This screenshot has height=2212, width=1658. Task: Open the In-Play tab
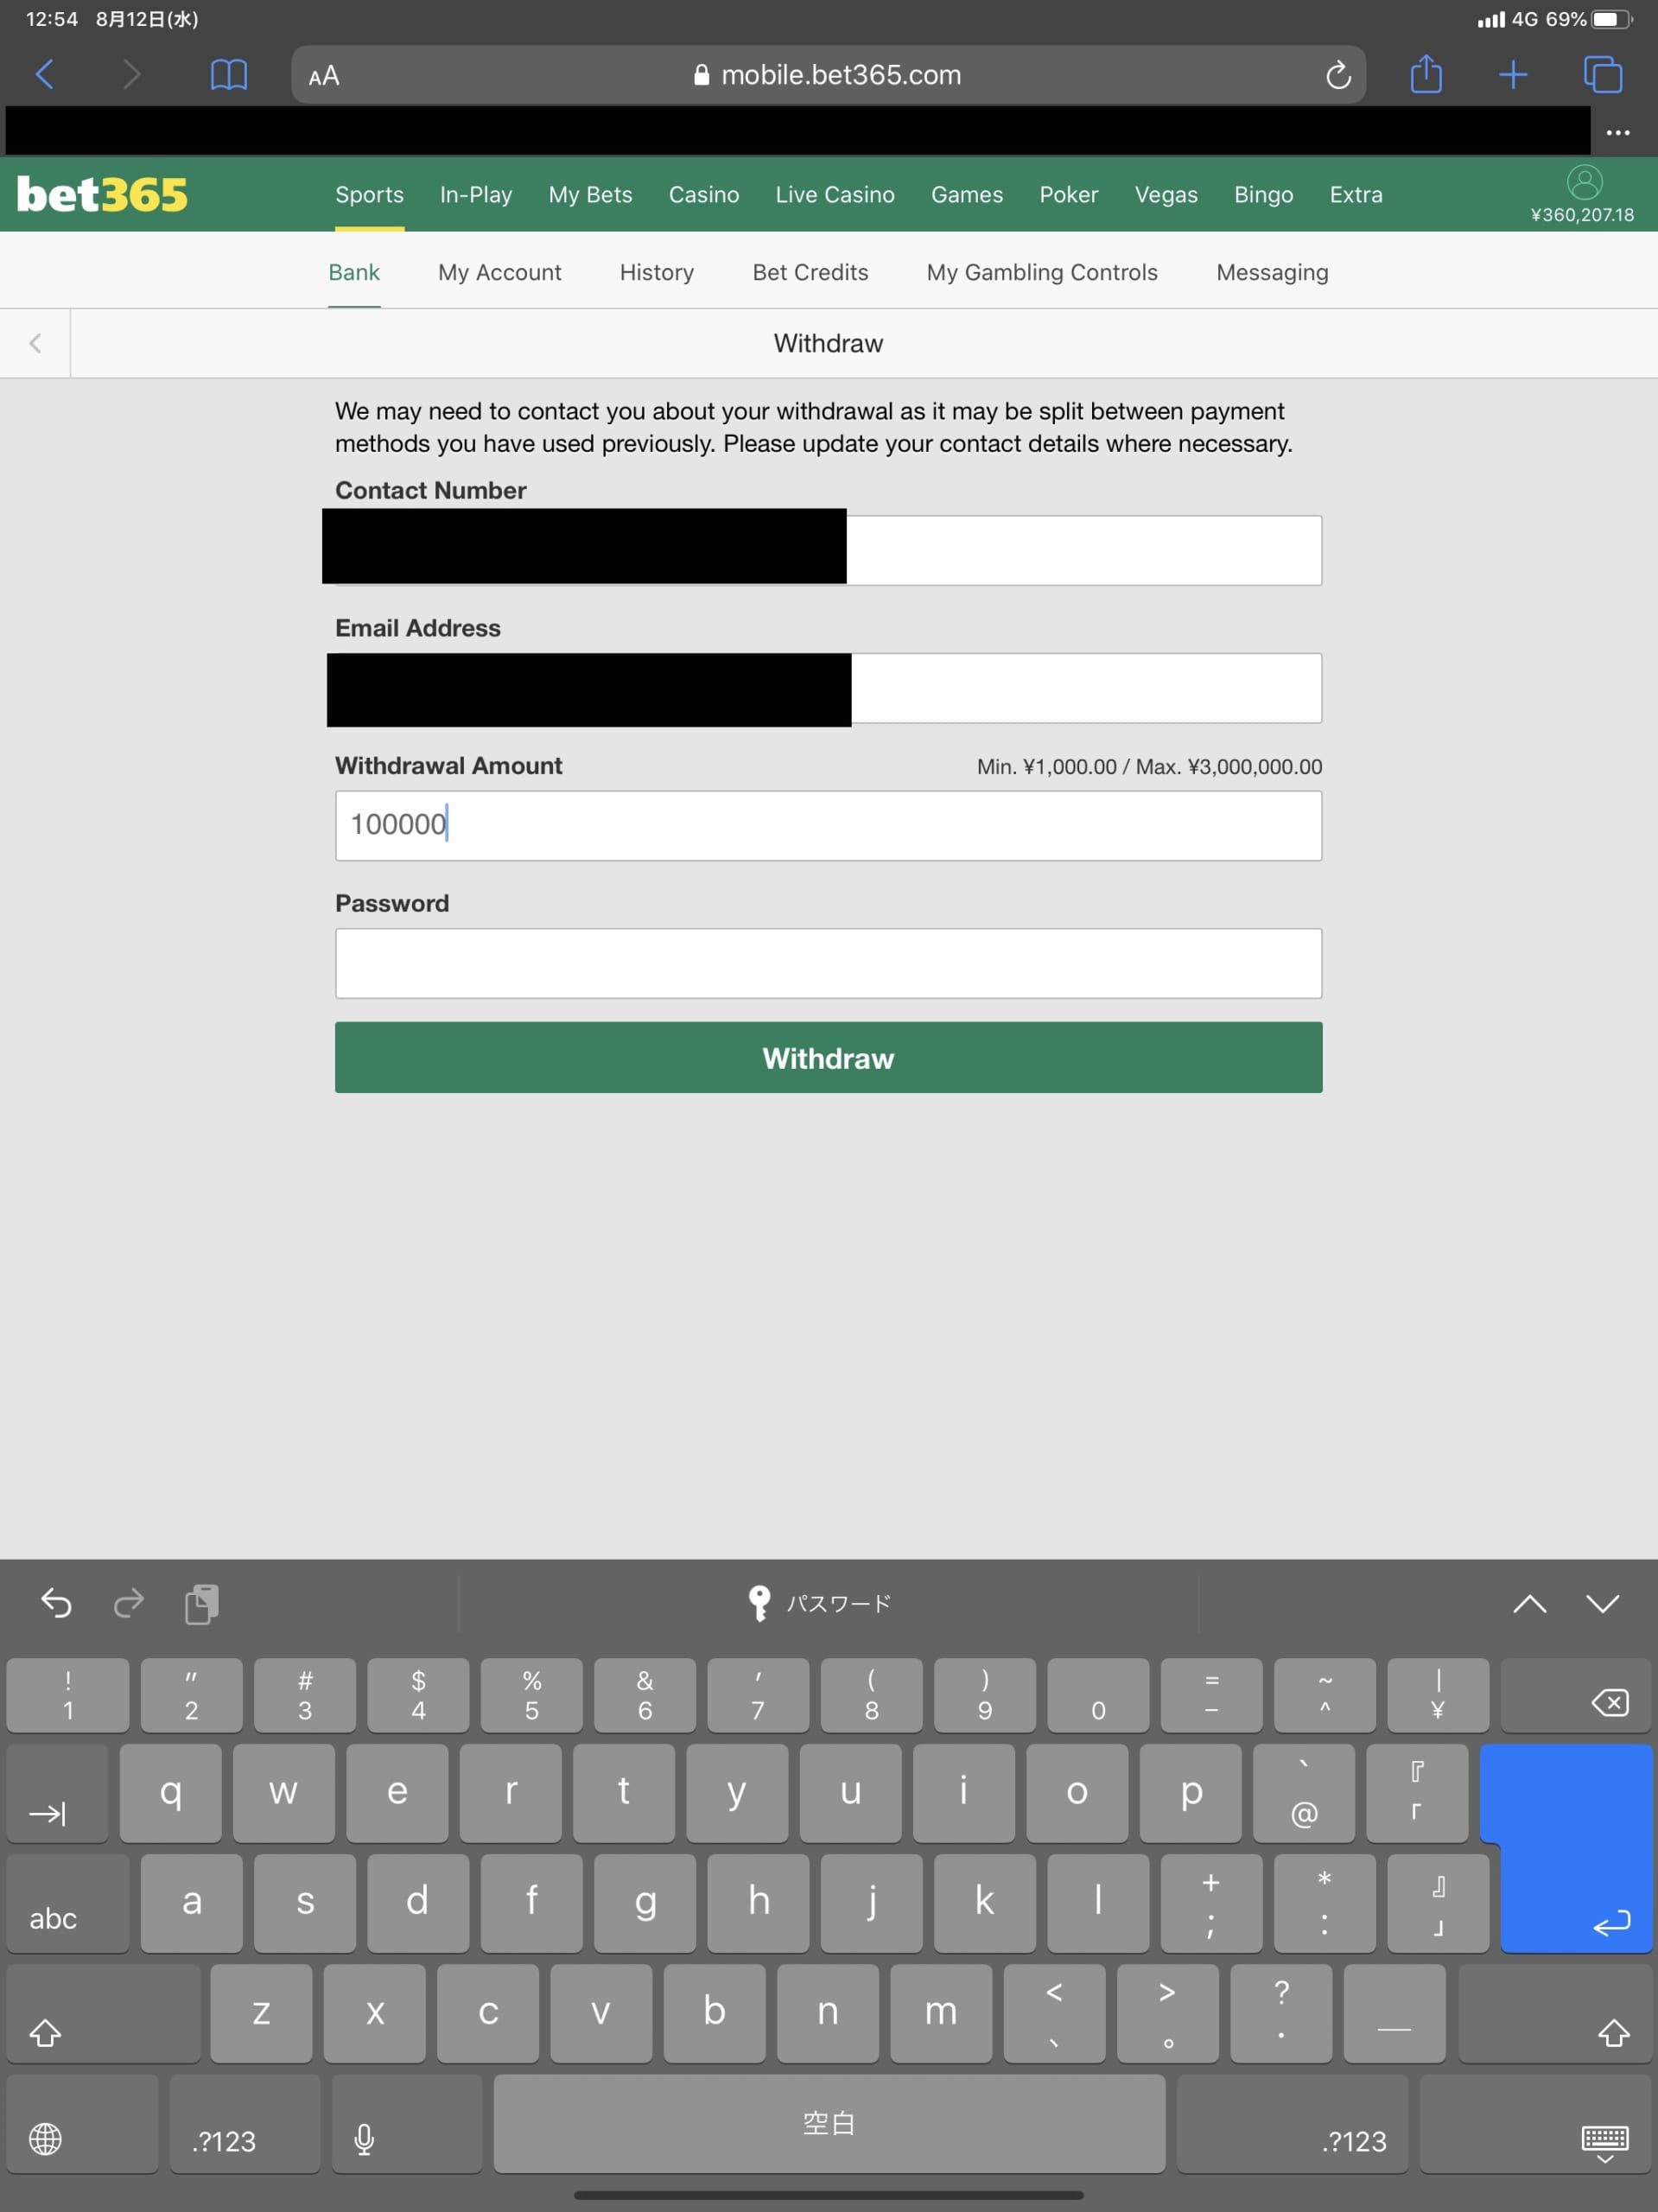pos(476,194)
